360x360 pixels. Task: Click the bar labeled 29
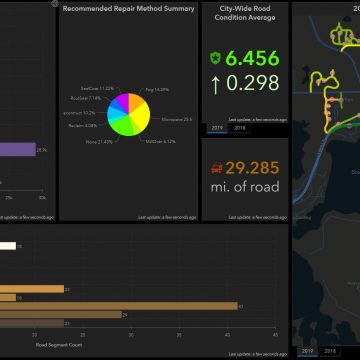(61, 315)
